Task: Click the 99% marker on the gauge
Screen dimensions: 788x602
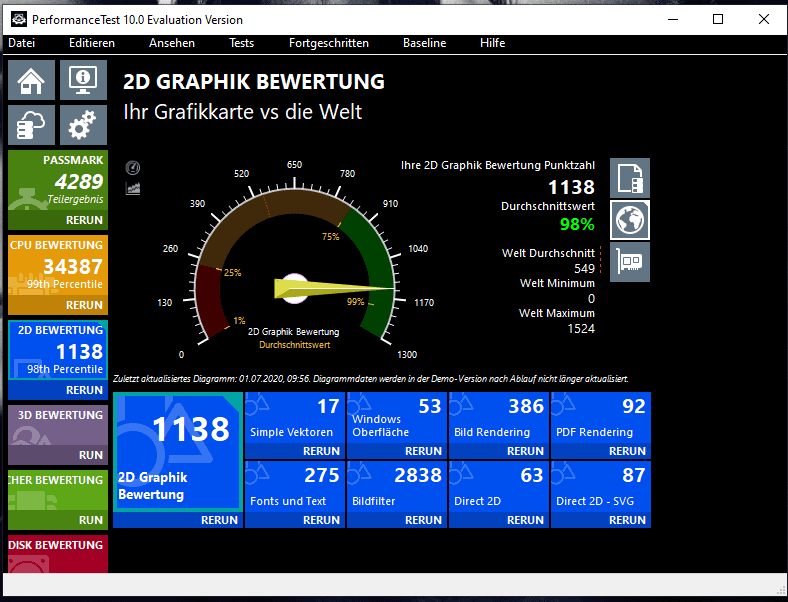Action: click(x=355, y=302)
